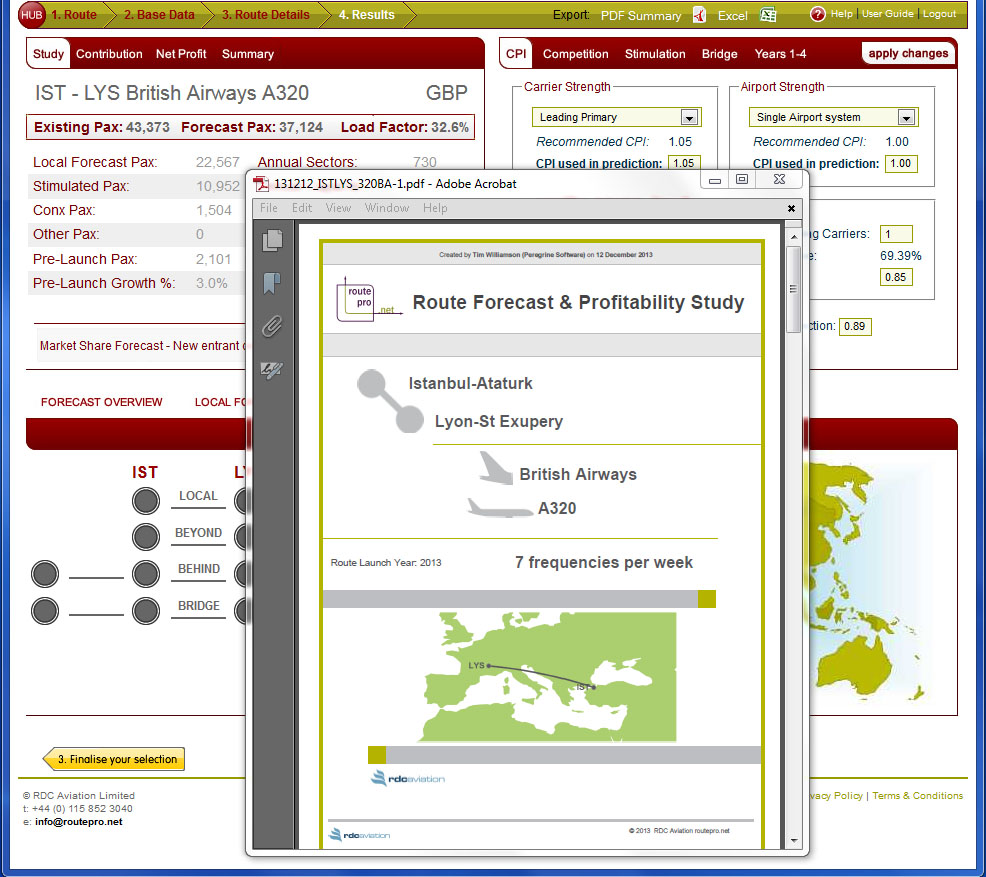
Task: Open the Edit menu in Acrobat
Action: click(302, 208)
